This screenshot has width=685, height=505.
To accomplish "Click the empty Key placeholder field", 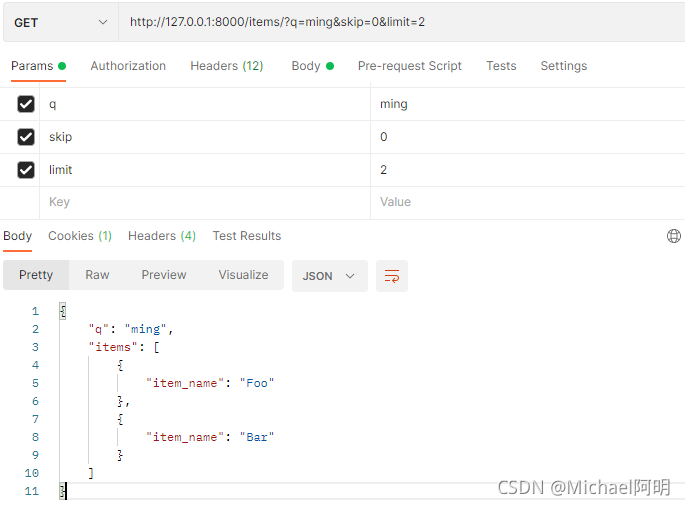I will pyautogui.click(x=205, y=202).
